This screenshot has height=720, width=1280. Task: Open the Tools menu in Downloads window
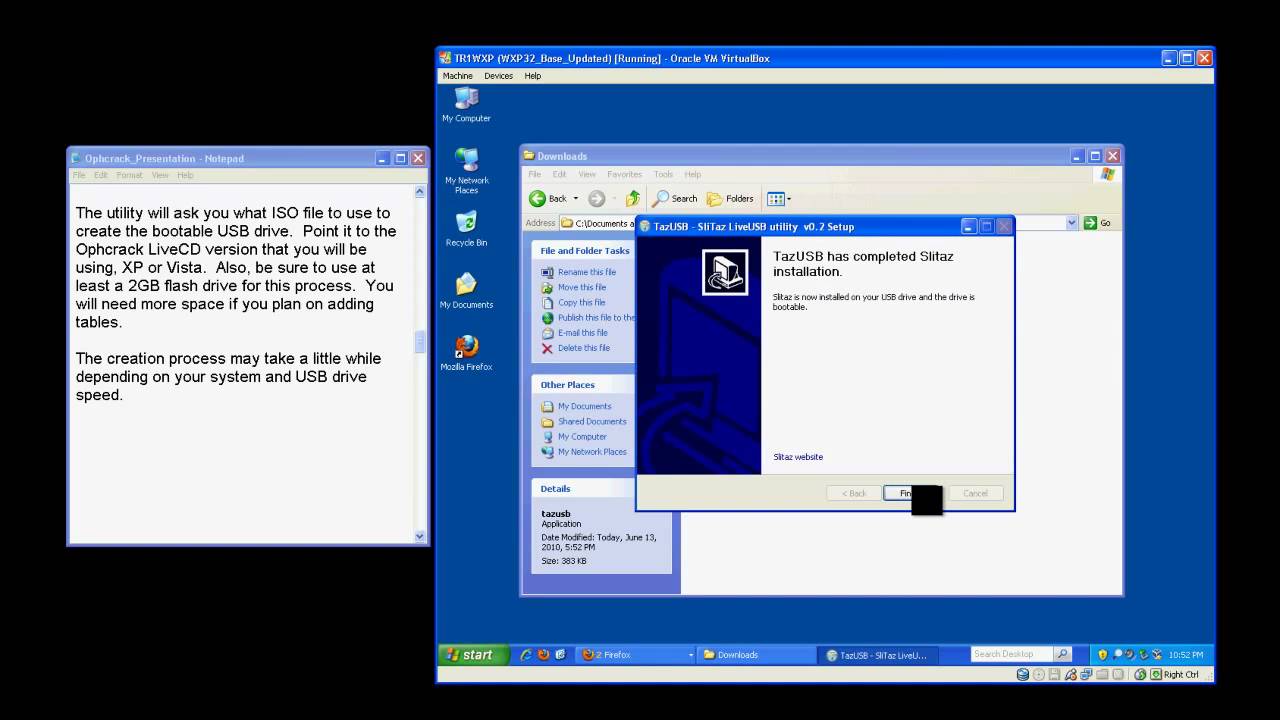pyautogui.click(x=663, y=175)
